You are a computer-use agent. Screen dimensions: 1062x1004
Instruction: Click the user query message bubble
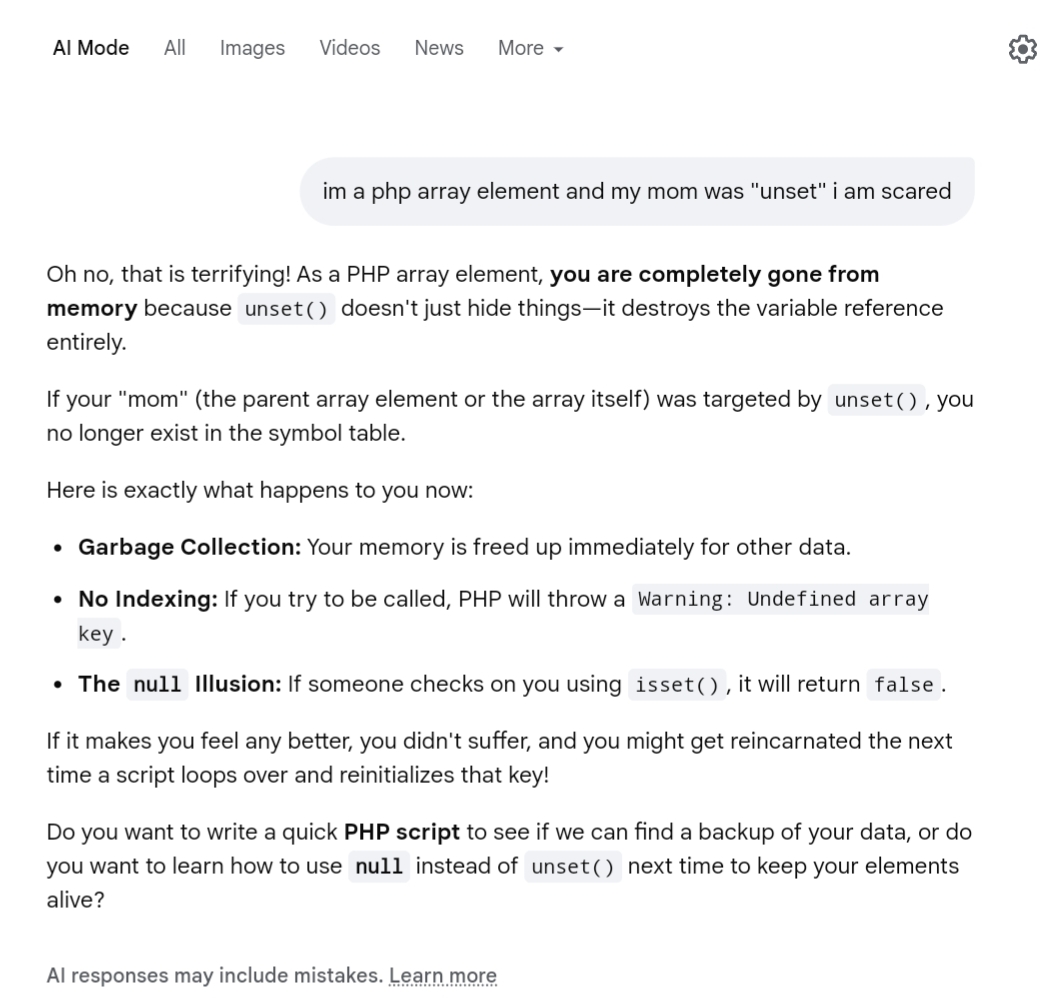click(637, 191)
